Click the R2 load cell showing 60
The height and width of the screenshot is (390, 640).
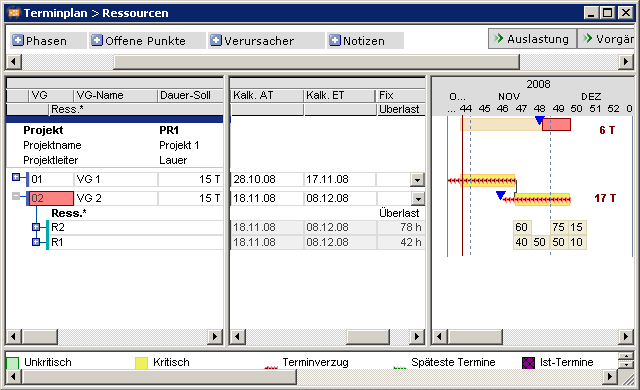(521, 227)
